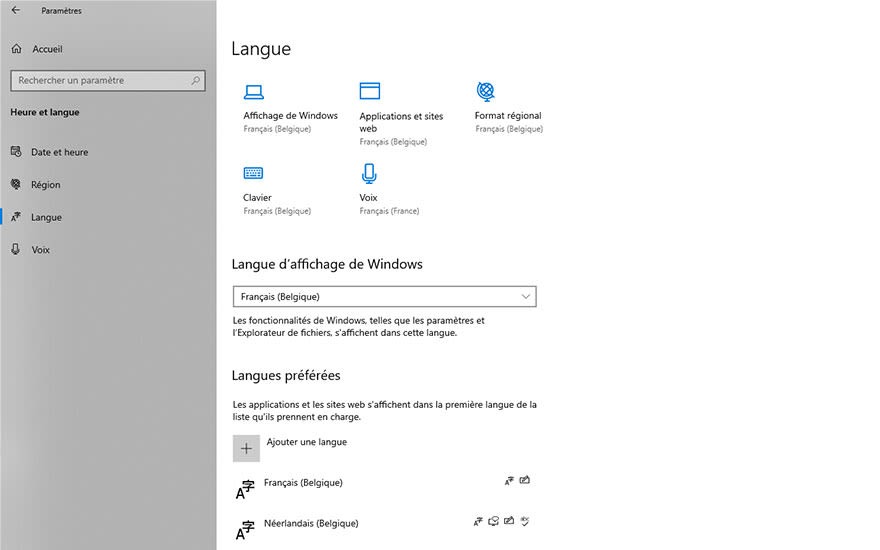Click the language glyph icon beside Néerlandais (Belgique)
The height and width of the screenshot is (550, 880).
[245, 530]
